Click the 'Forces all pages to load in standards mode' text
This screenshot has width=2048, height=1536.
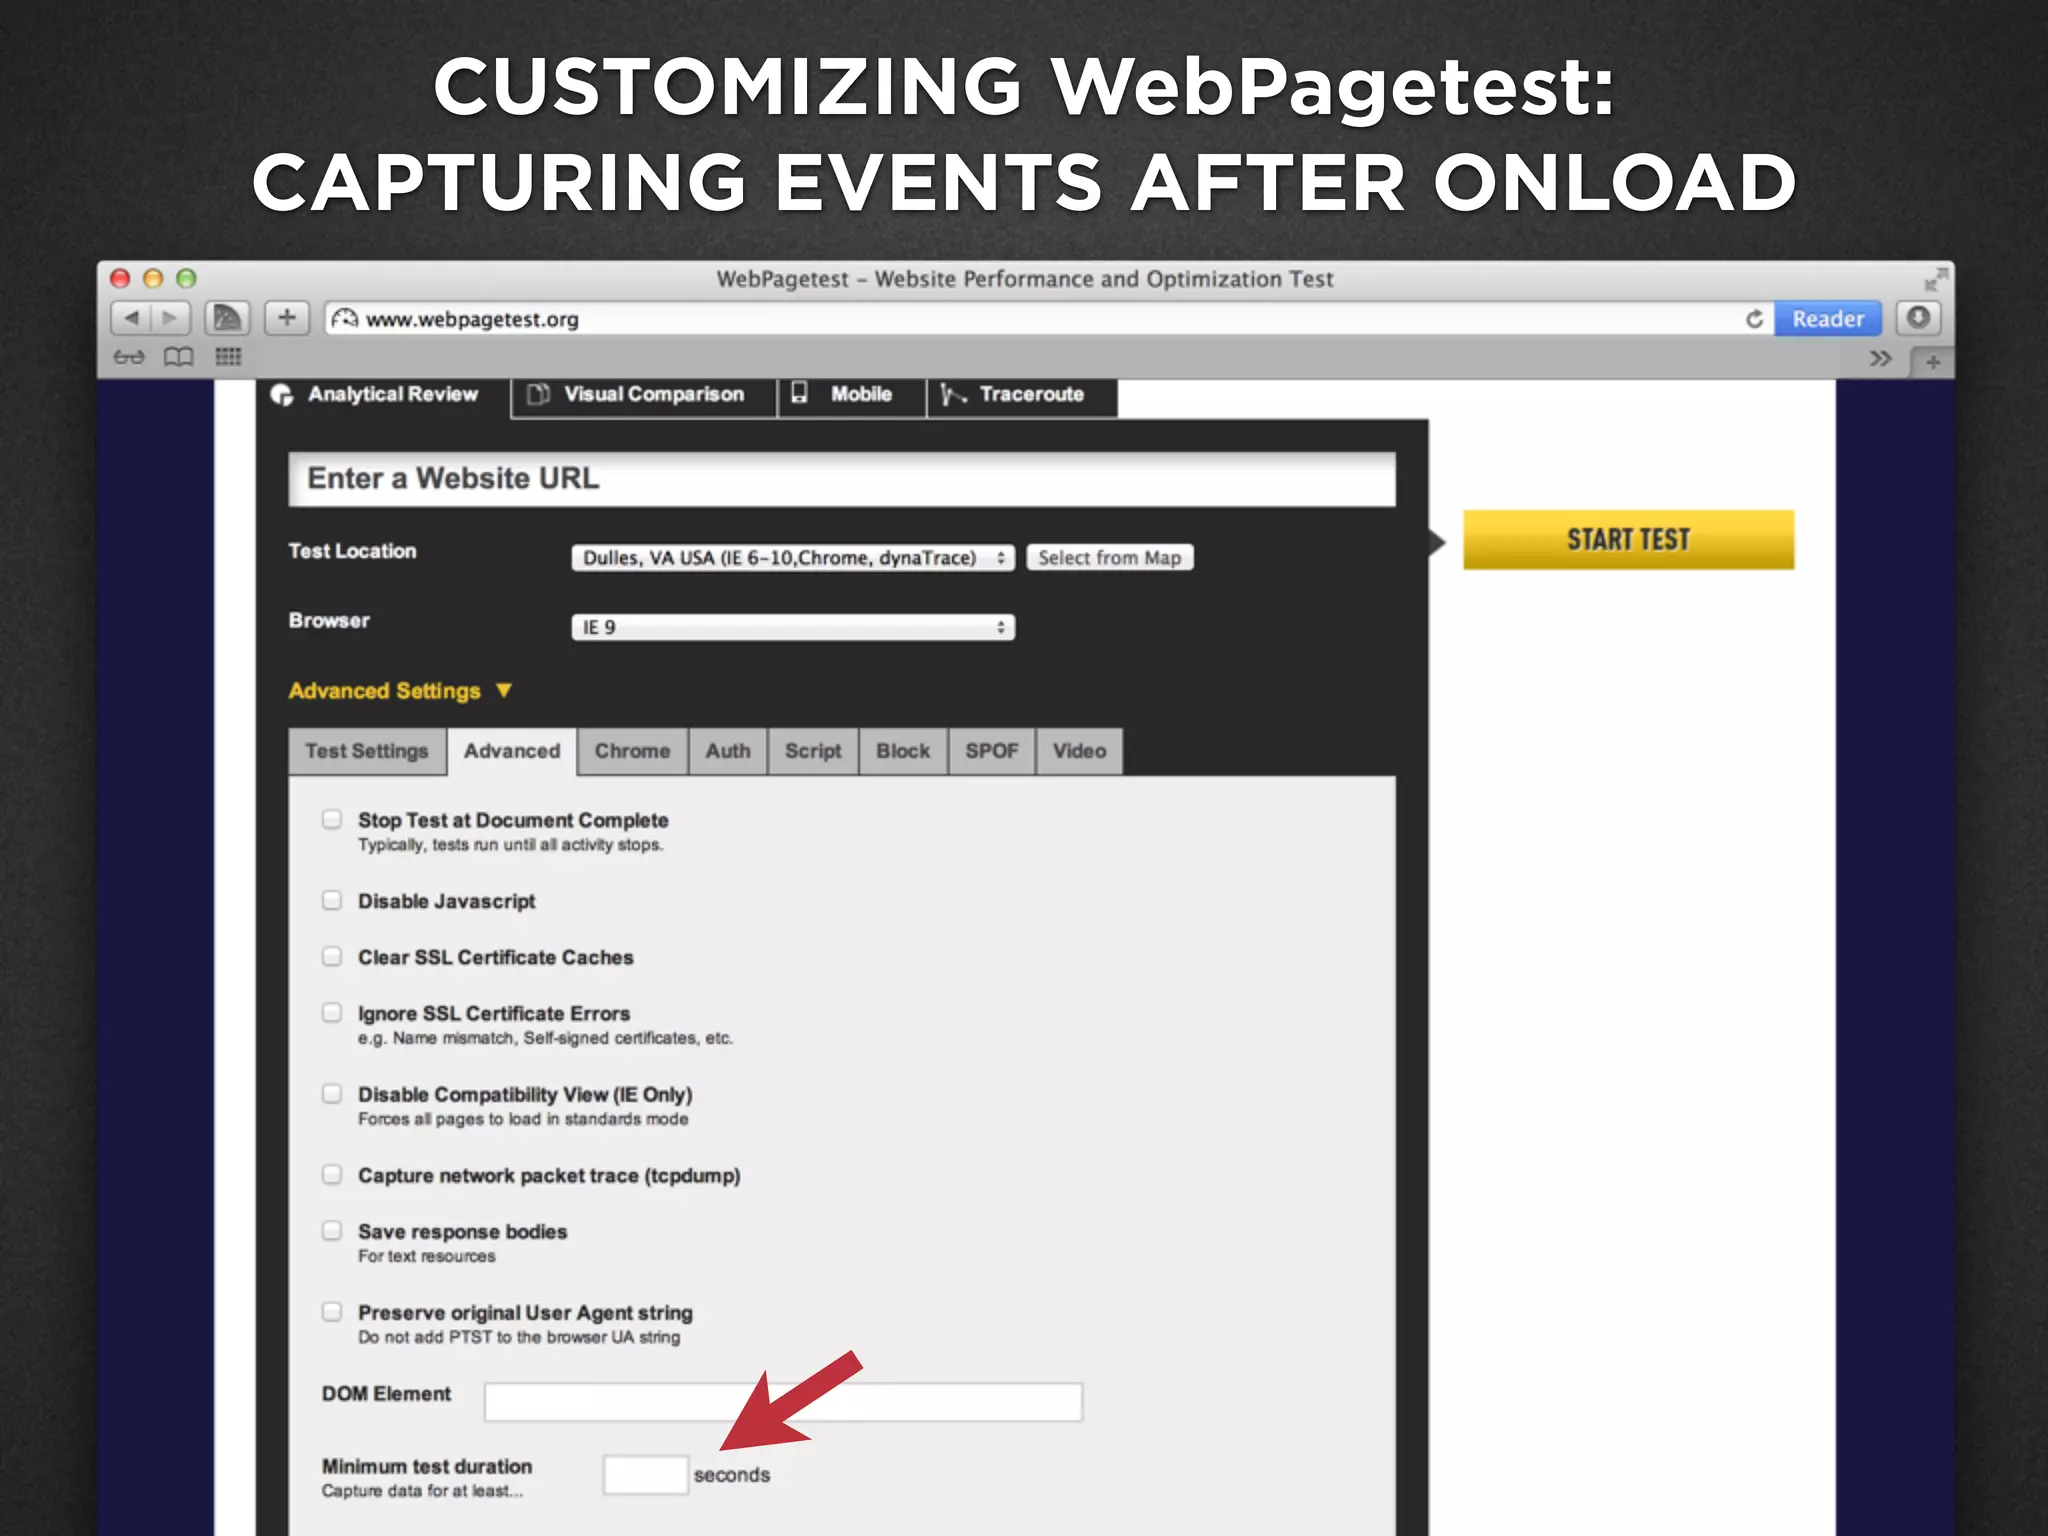pos(523,1119)
